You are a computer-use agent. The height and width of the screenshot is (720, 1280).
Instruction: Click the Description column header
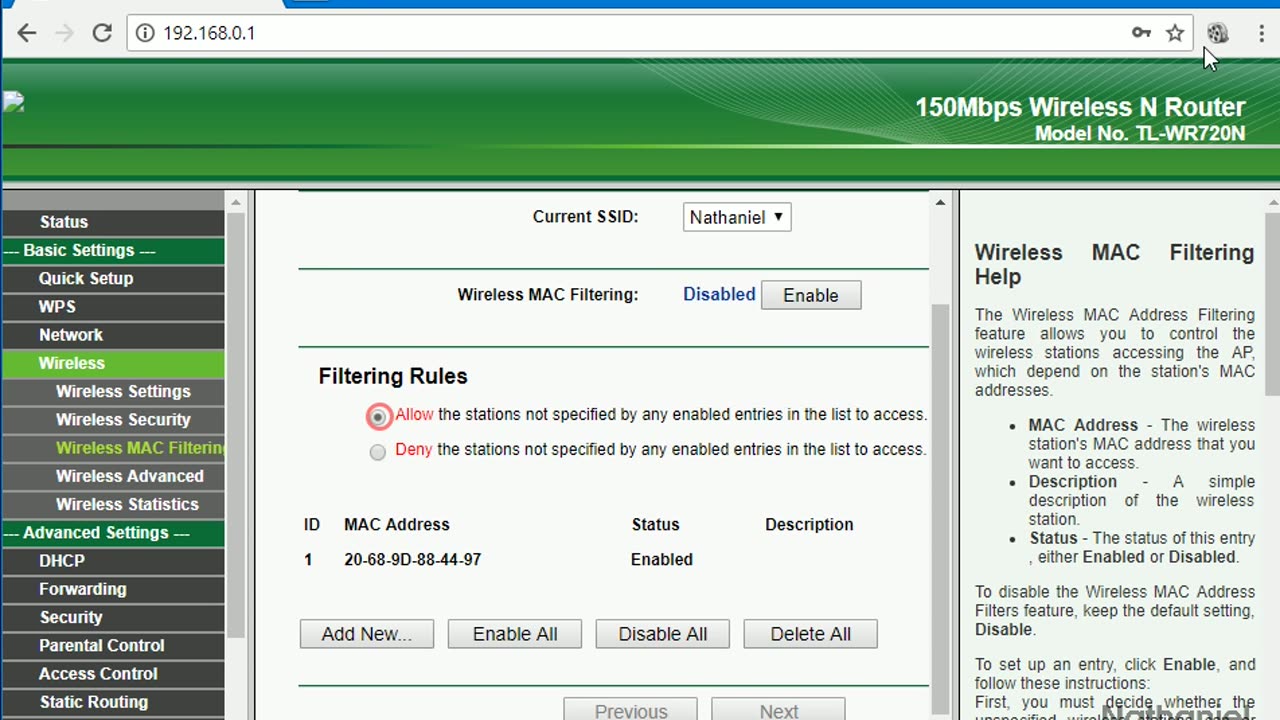point(809,525)
